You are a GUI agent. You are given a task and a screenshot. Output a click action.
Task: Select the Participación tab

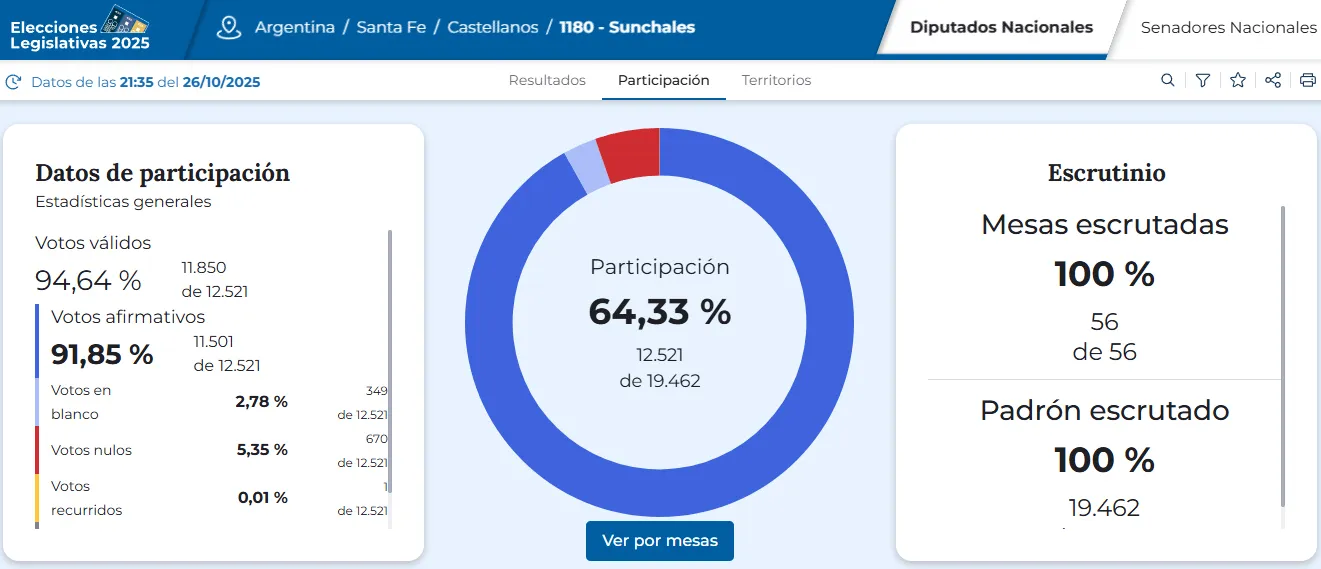click(663, 80)
